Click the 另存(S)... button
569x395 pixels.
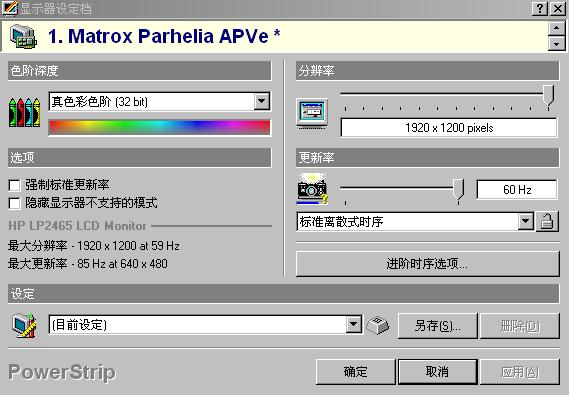coord(438,326)
